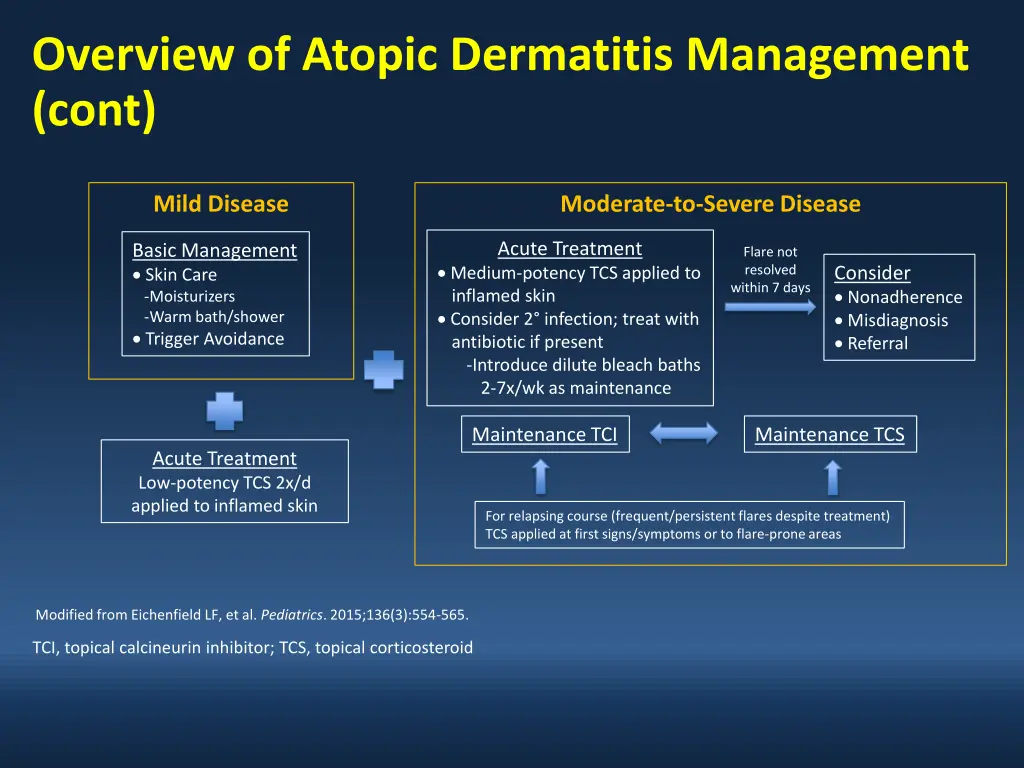Click the 'Referral' bullet
1024x768 pixels.
[x=871, y=343]
